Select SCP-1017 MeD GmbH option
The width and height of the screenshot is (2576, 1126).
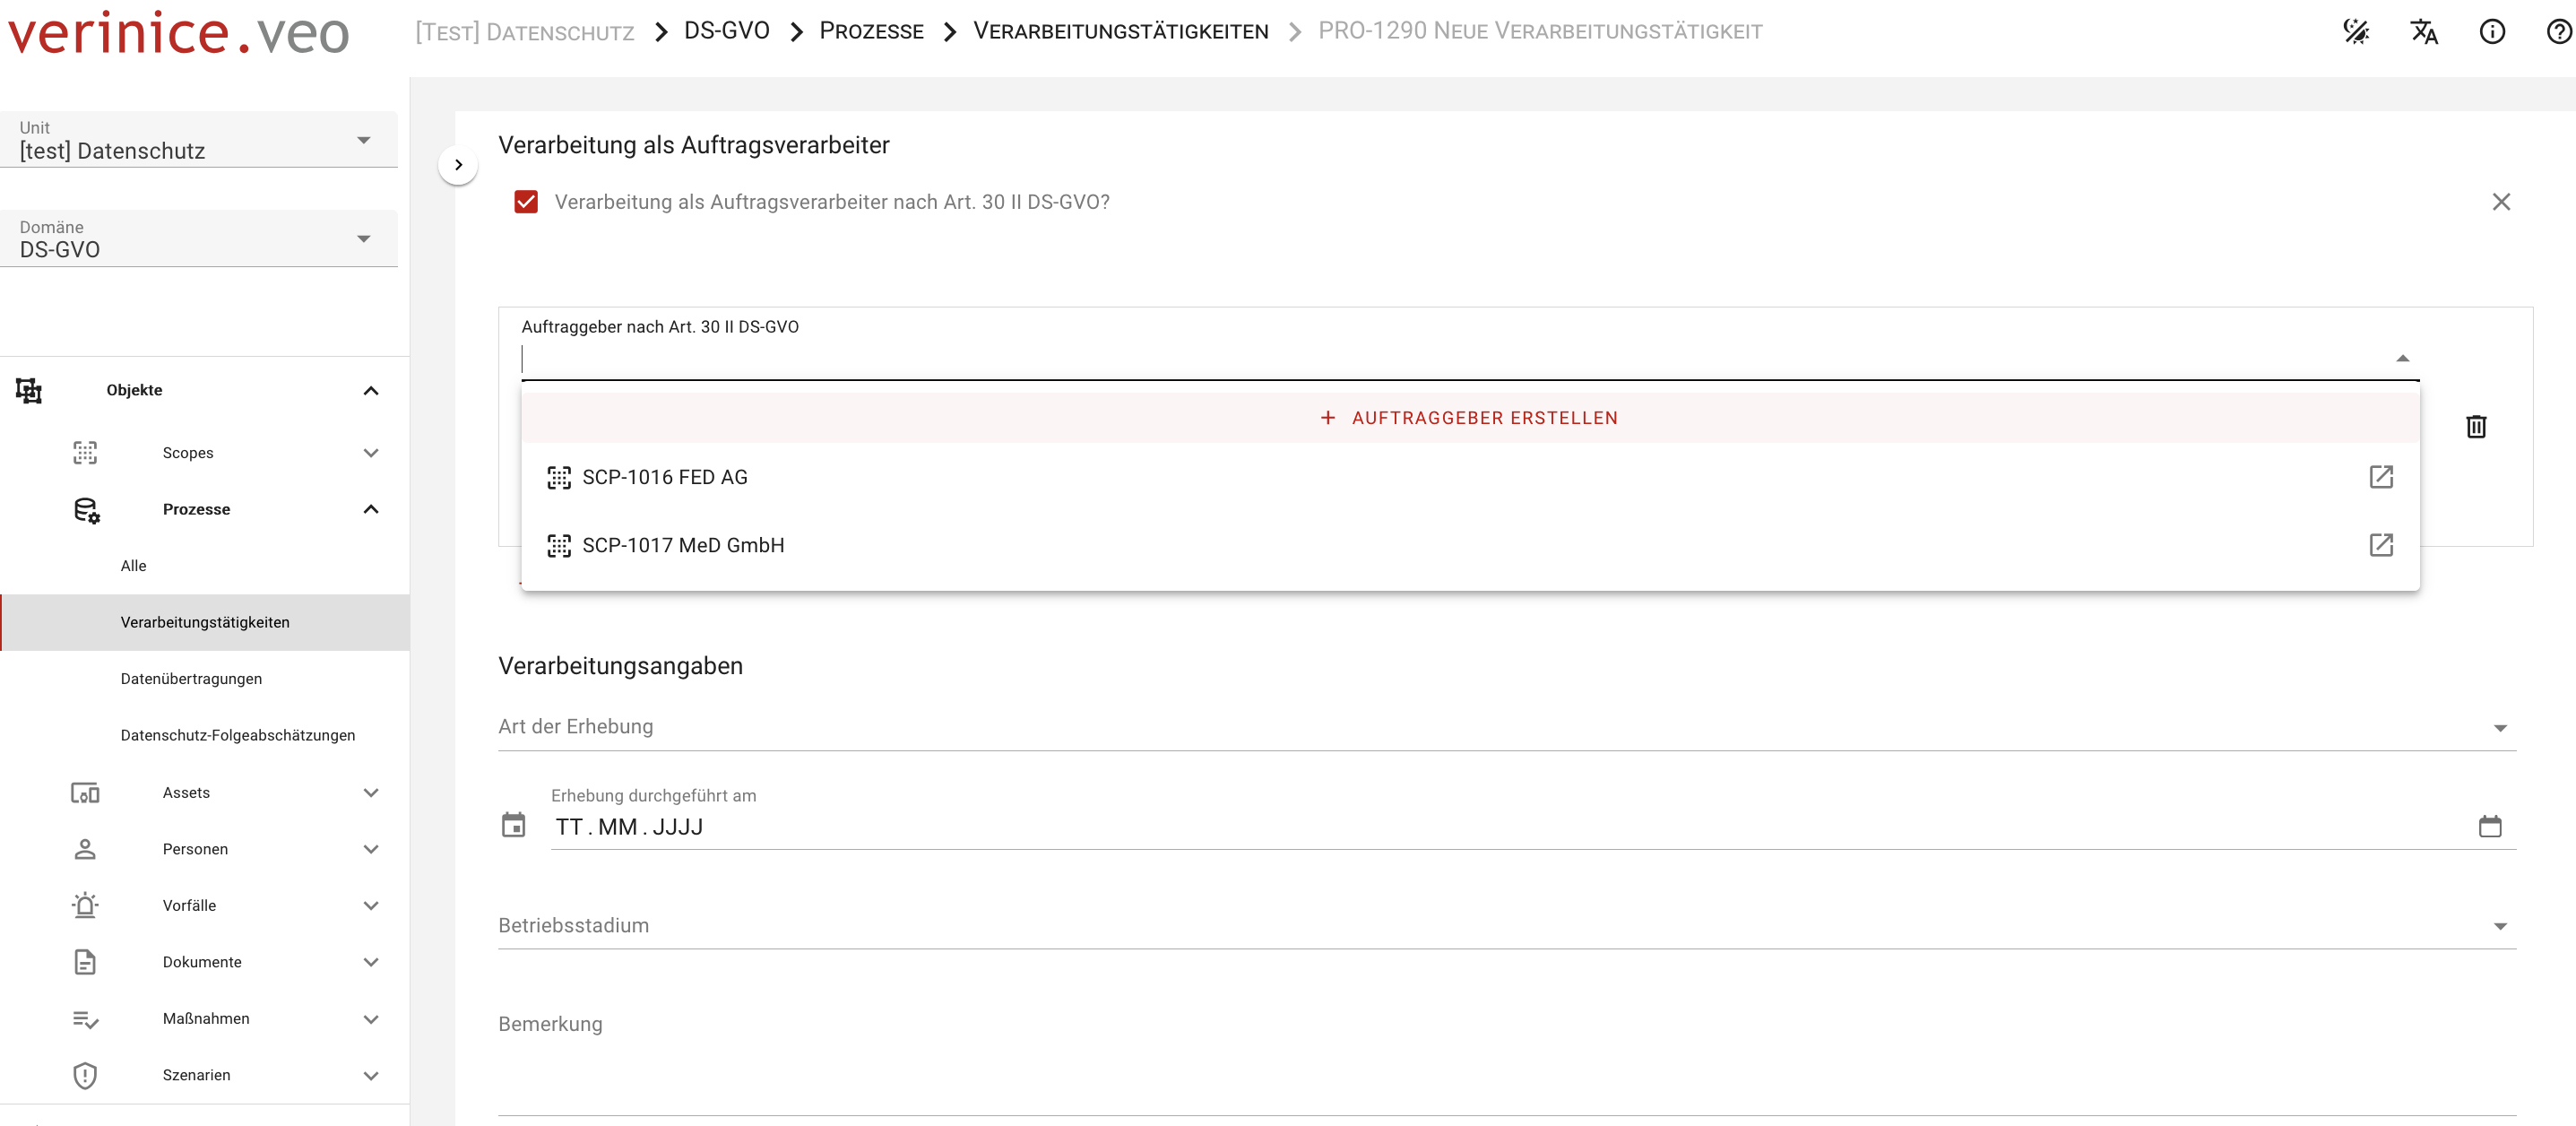[683, 545]
